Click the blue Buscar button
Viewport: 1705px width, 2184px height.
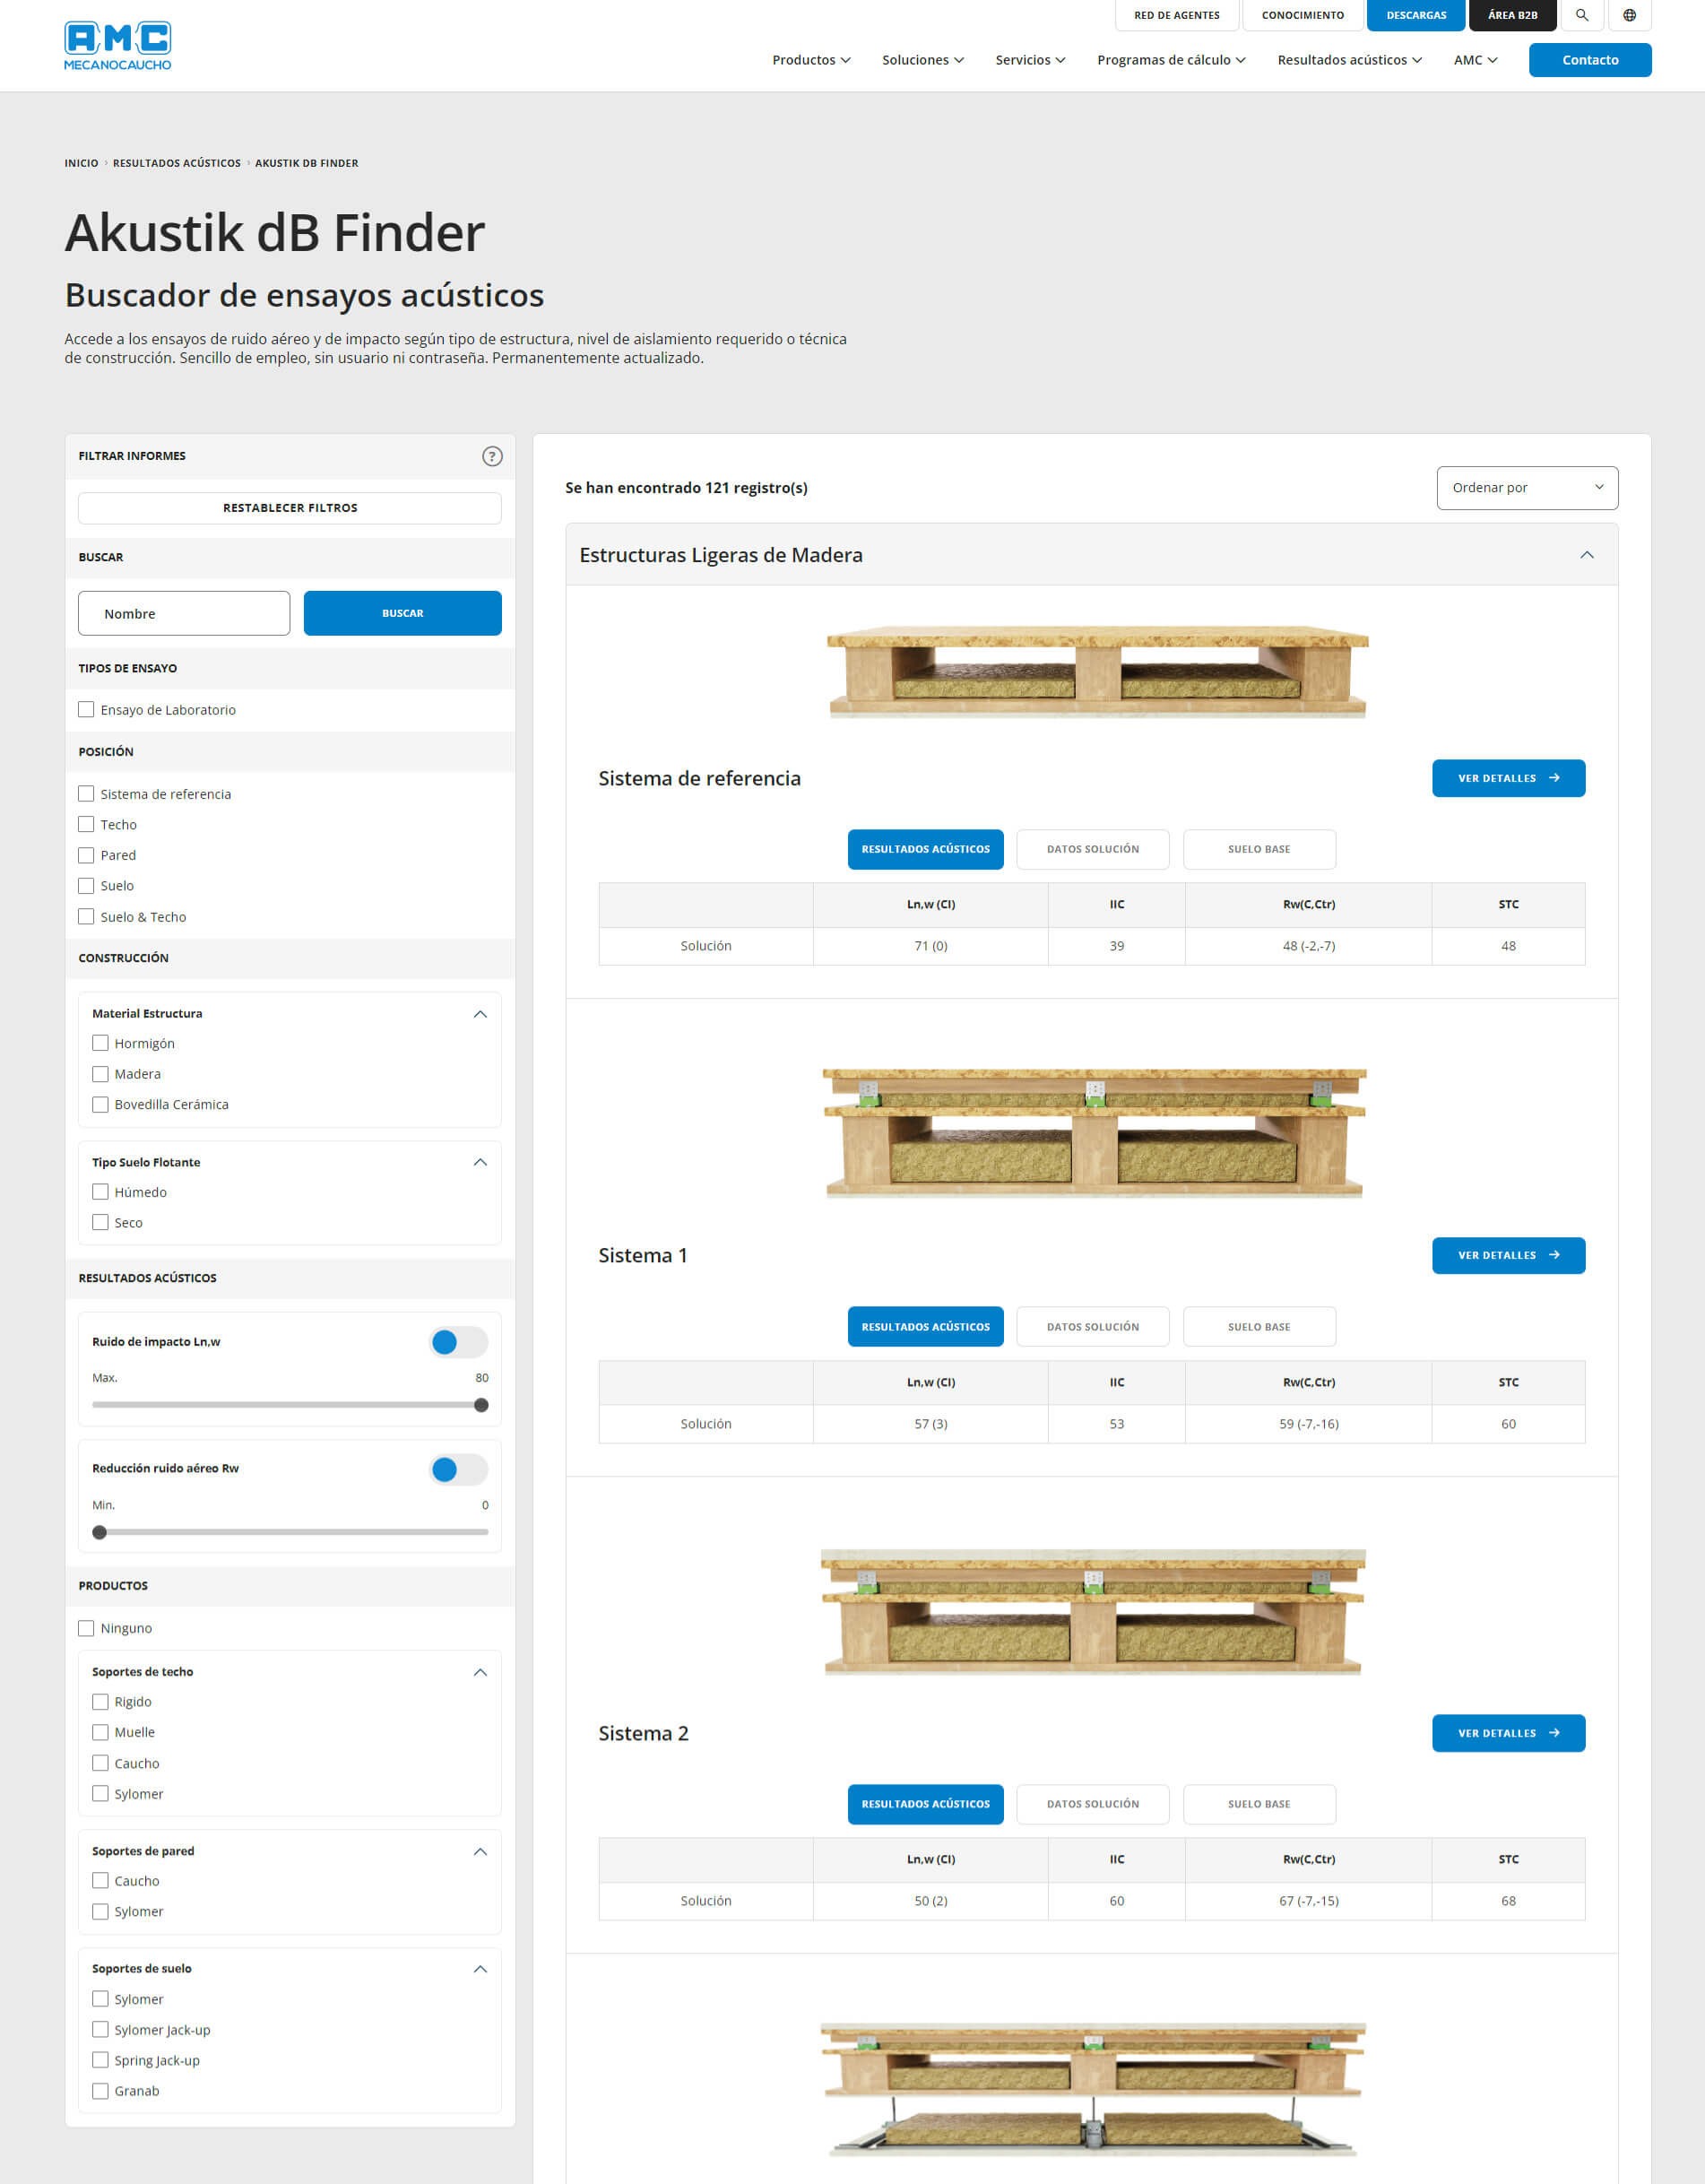coord(402,613)
